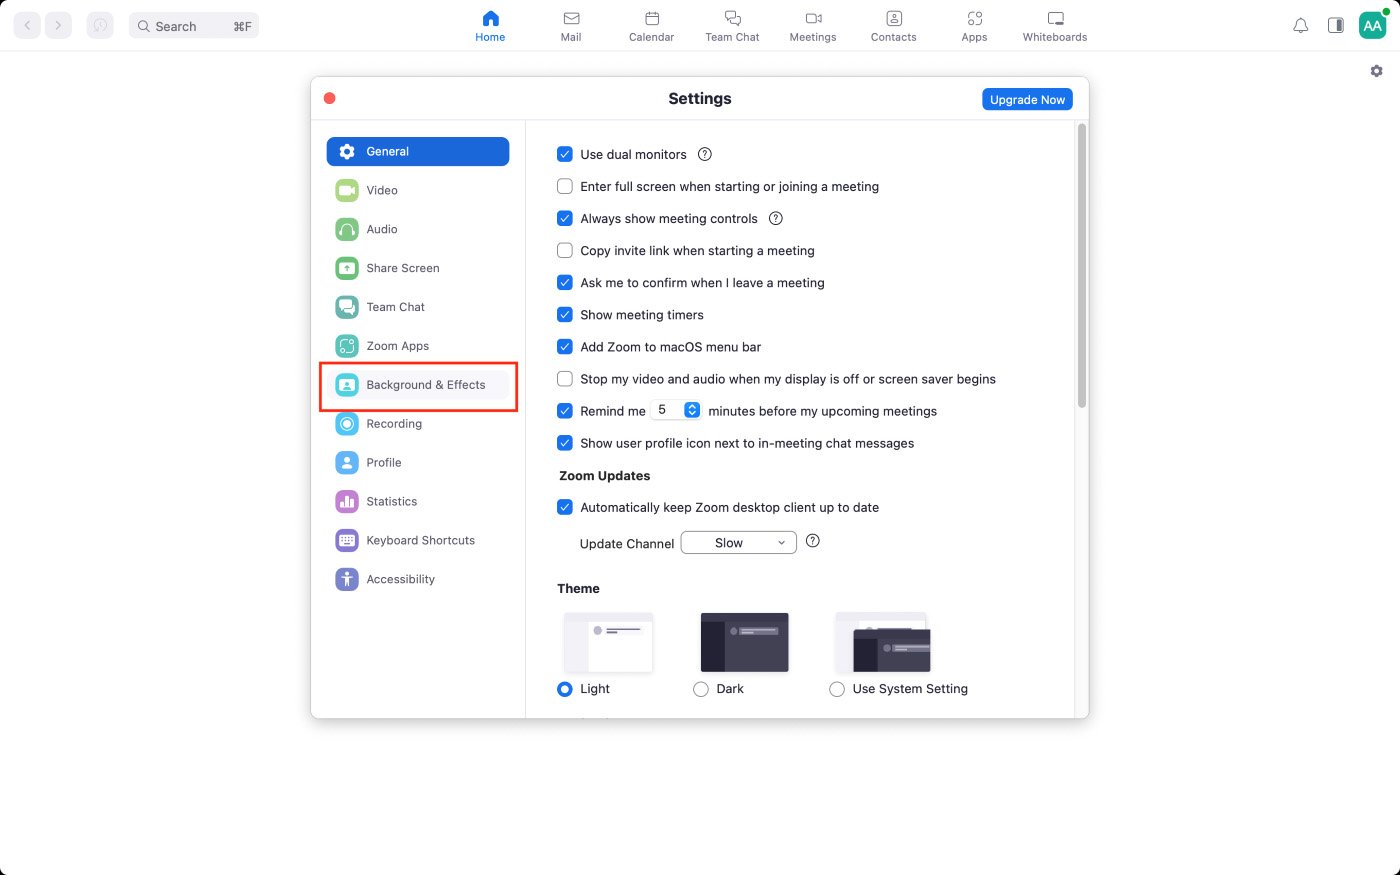
Task: Click the help icon beside Update Channel
Action: click(x=812, y=541)
